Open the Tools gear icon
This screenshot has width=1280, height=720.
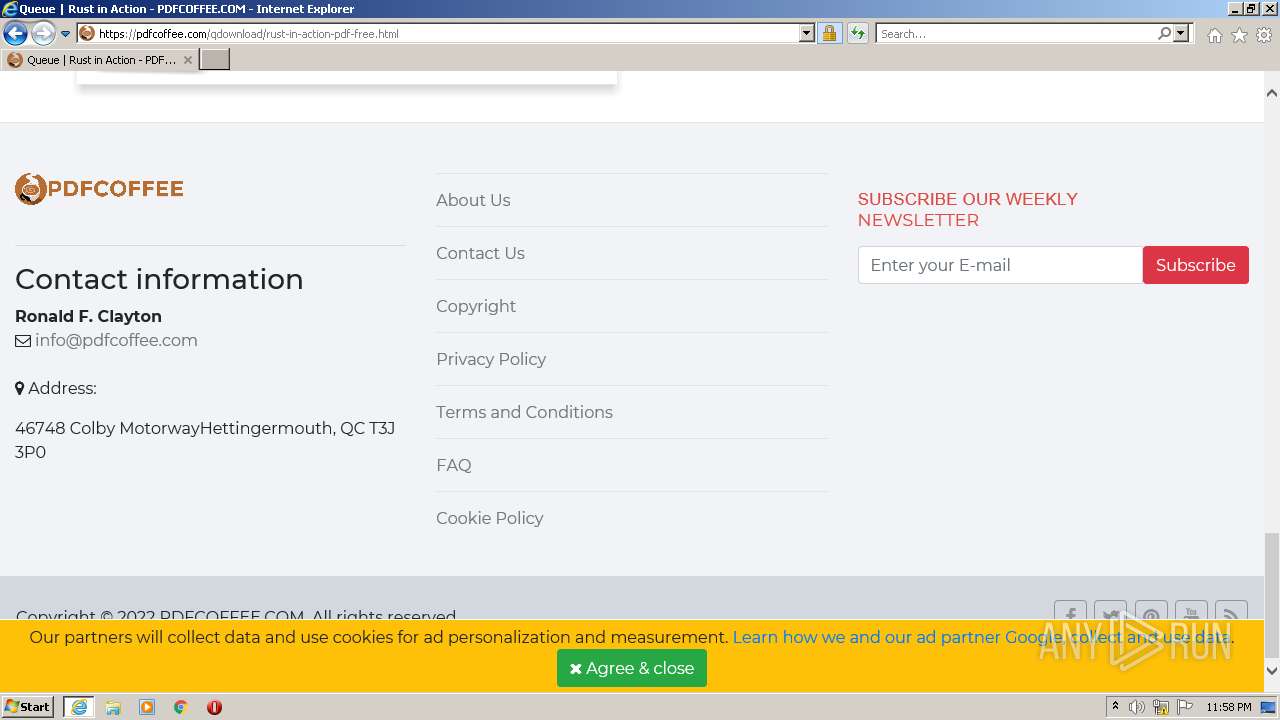point(1264,35)
